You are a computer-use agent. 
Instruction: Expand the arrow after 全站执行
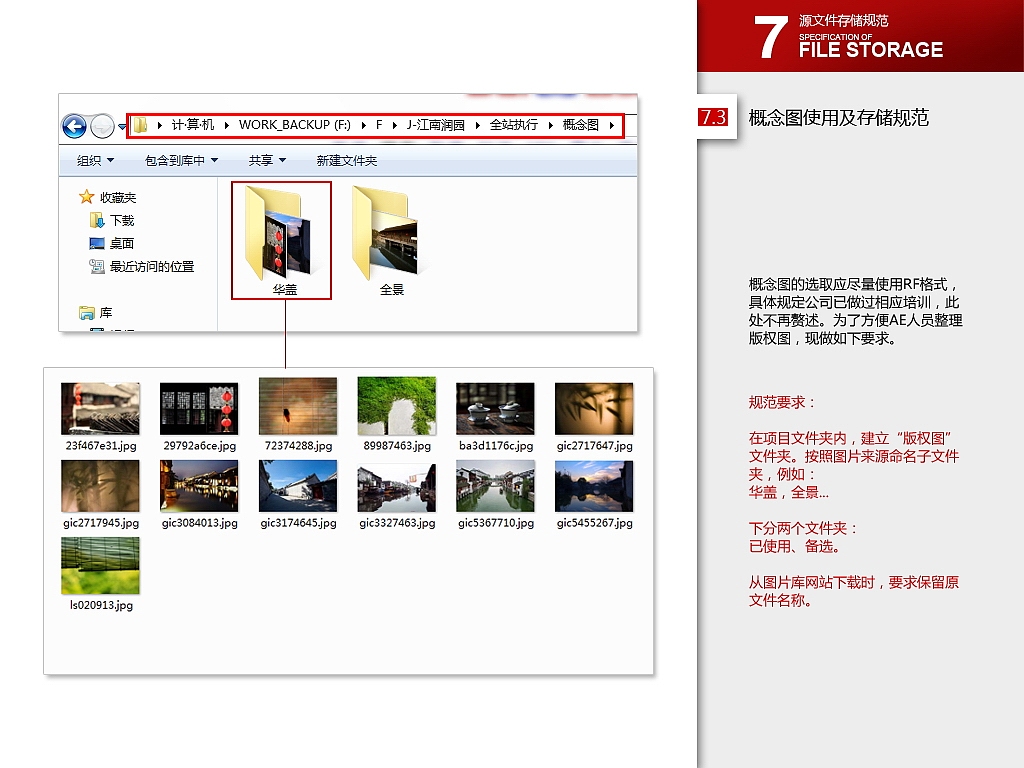[551, 125]
